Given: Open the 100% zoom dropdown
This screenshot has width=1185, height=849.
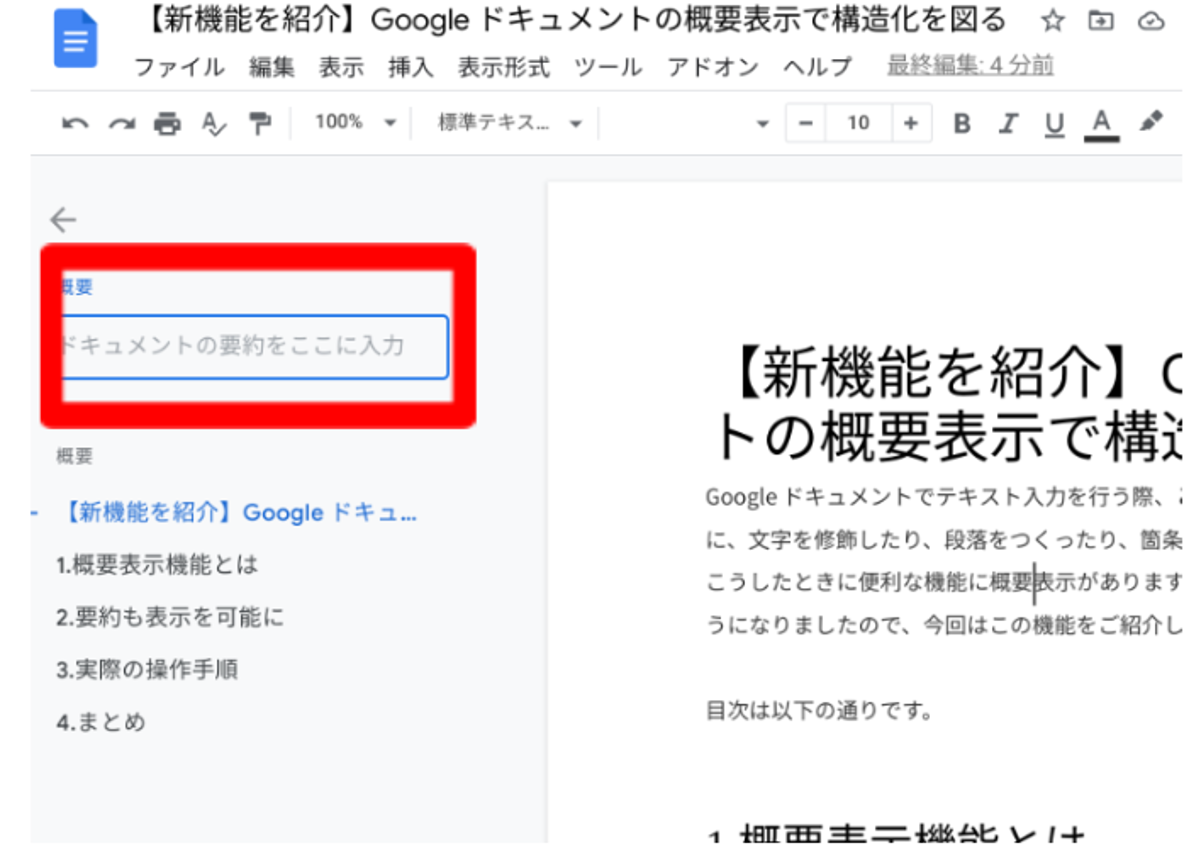Looking at the screenshot, I should [x=354, y=122].
